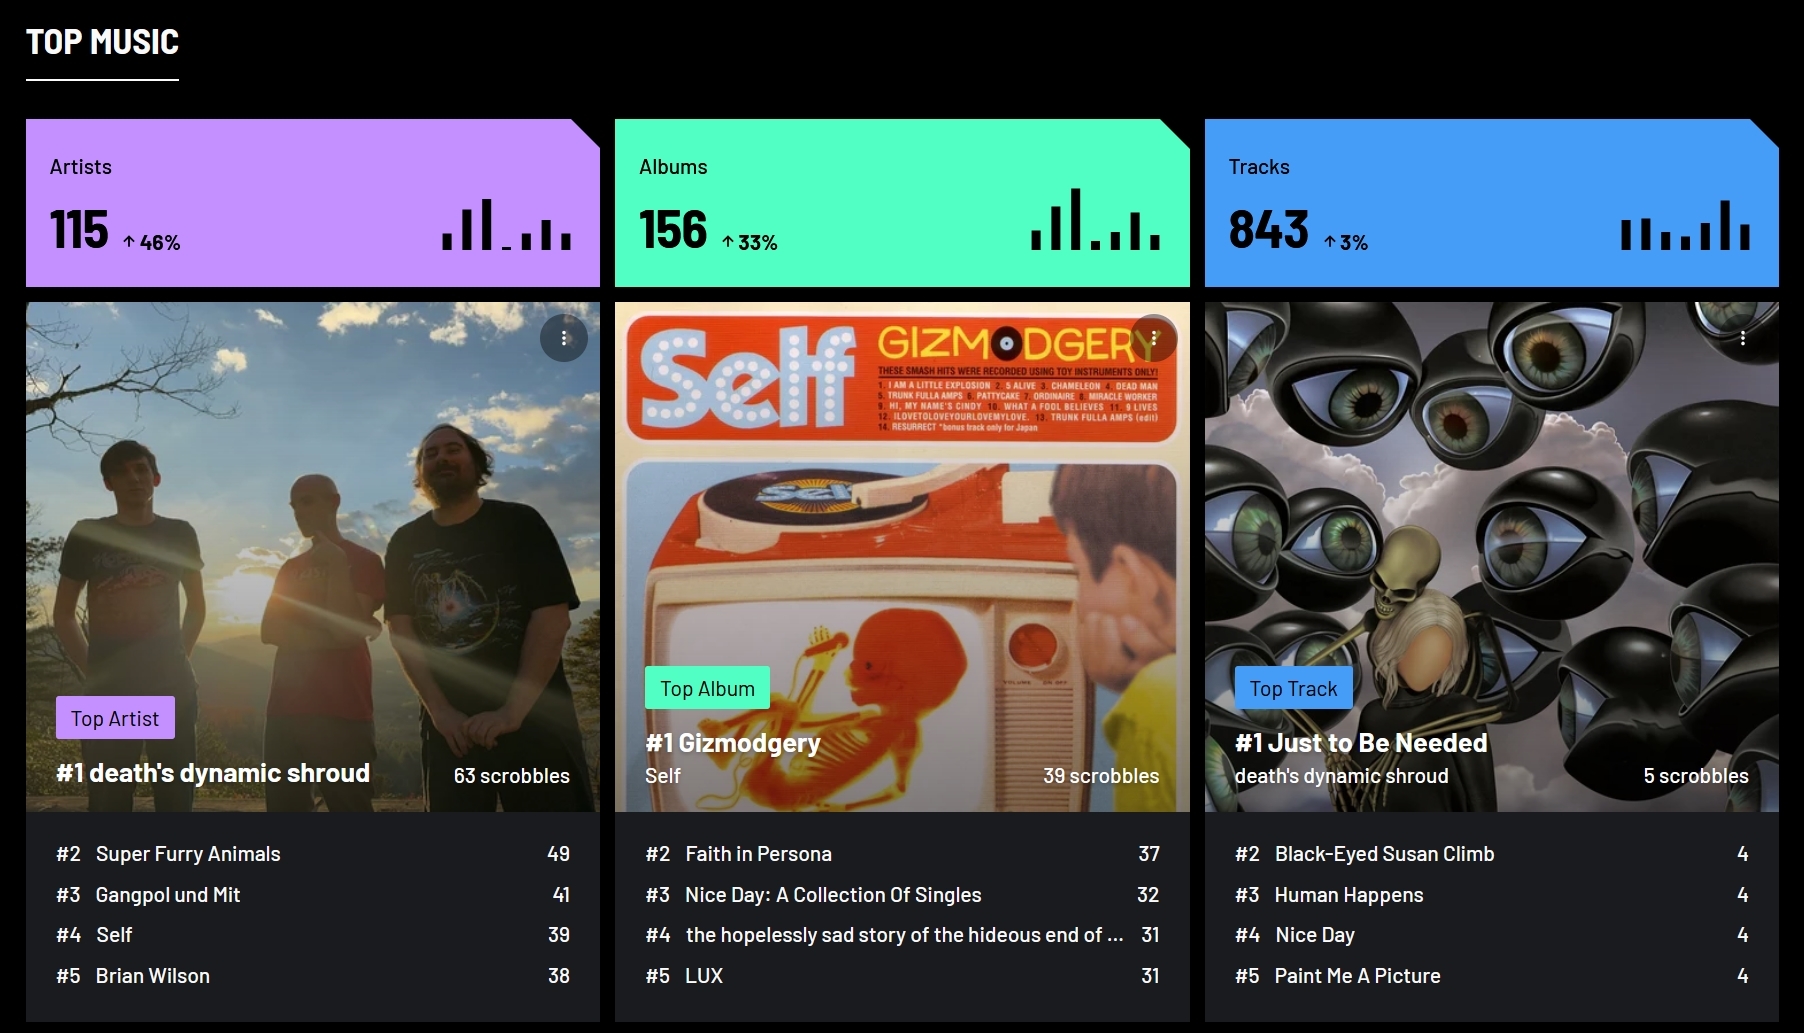The image size is (1804, 1033).
Task: Open death's dynamic shroud top artist link
Action: tap(213, 773)
